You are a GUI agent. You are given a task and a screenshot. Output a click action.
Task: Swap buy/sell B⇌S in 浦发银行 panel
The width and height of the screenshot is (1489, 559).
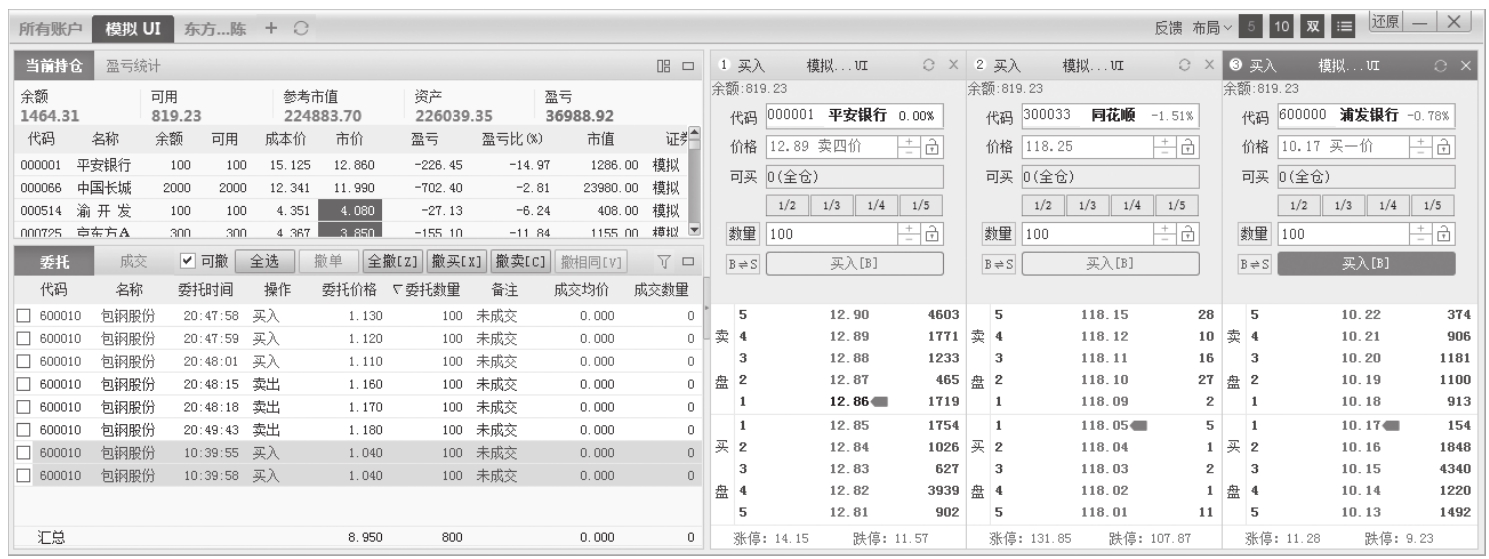click(1255, 264)
